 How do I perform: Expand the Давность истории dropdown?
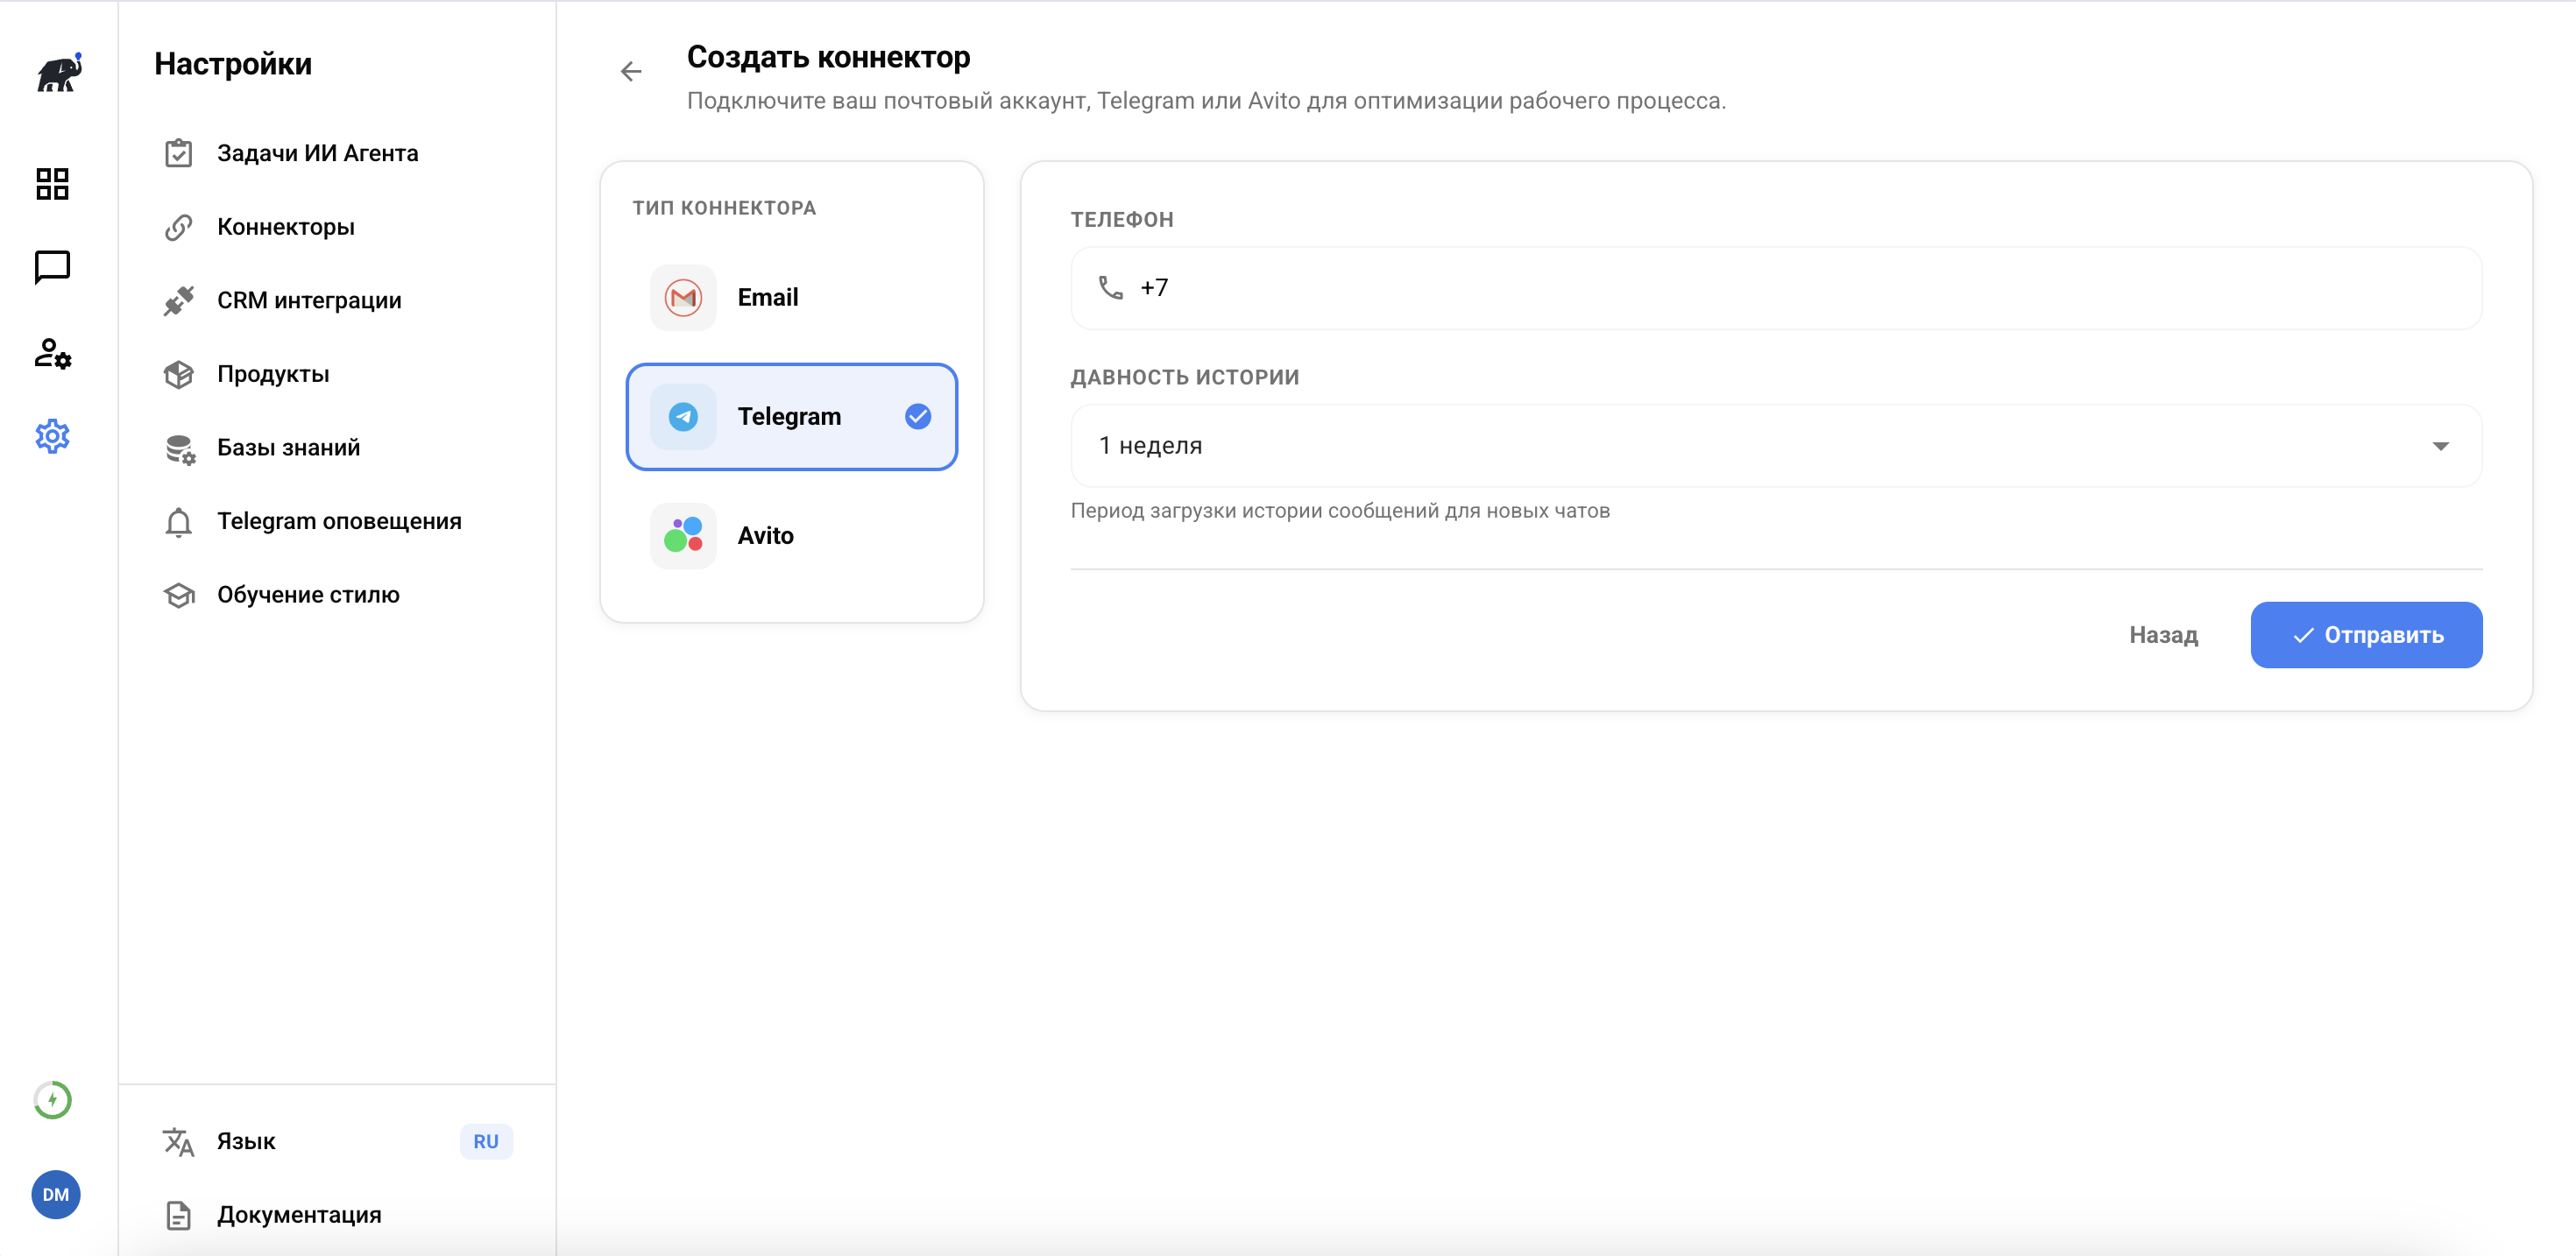tap(1775, 446)
